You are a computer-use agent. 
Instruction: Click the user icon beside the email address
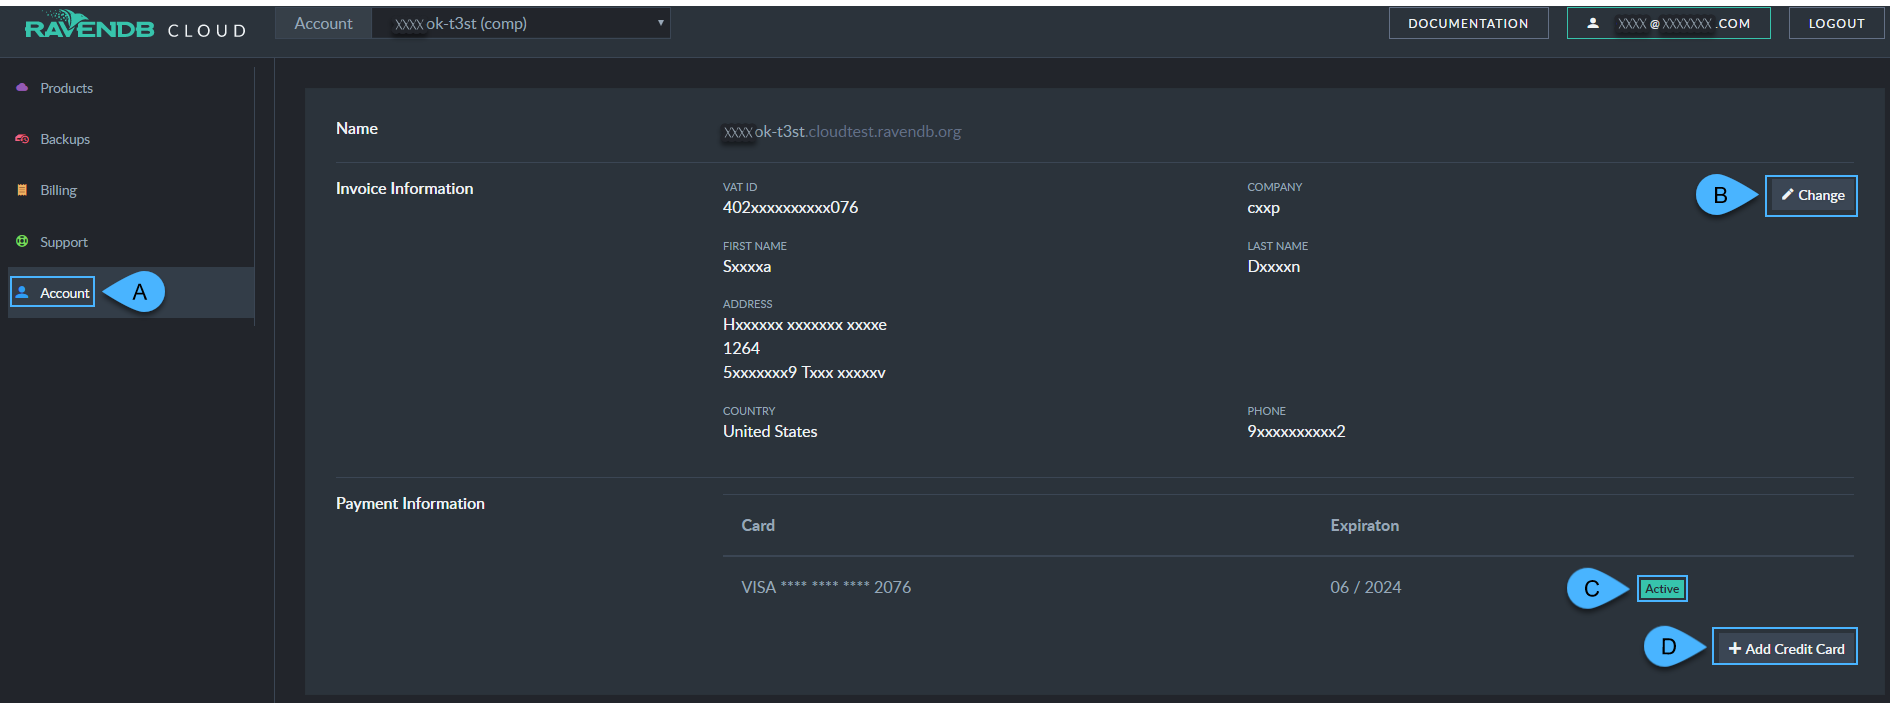[x=1593, y=23]
